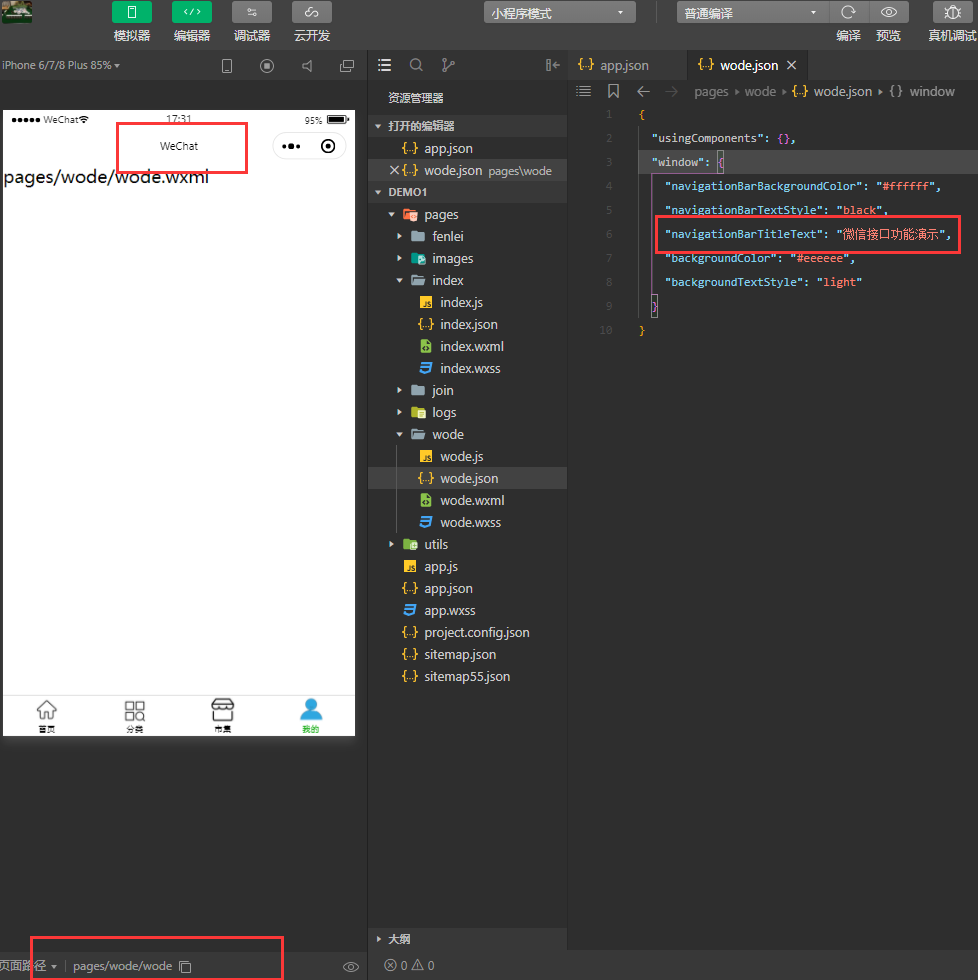Close the wode.json tab
Viewport: 978px width, 980px height.
(x=792, y=65)
